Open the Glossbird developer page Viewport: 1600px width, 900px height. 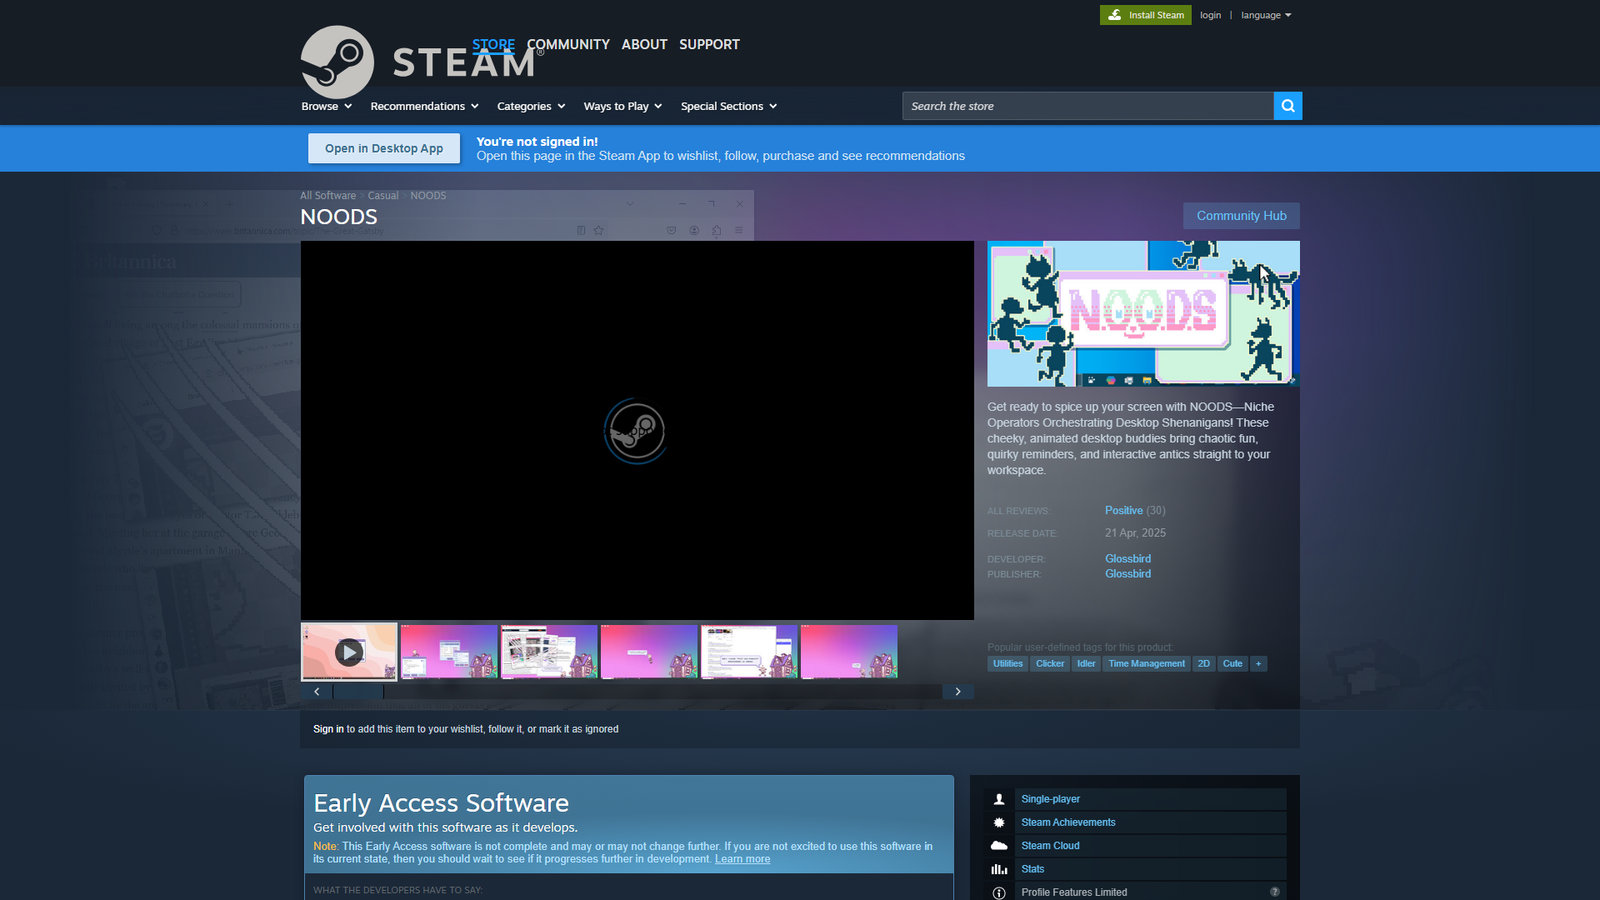(1128, 558)
